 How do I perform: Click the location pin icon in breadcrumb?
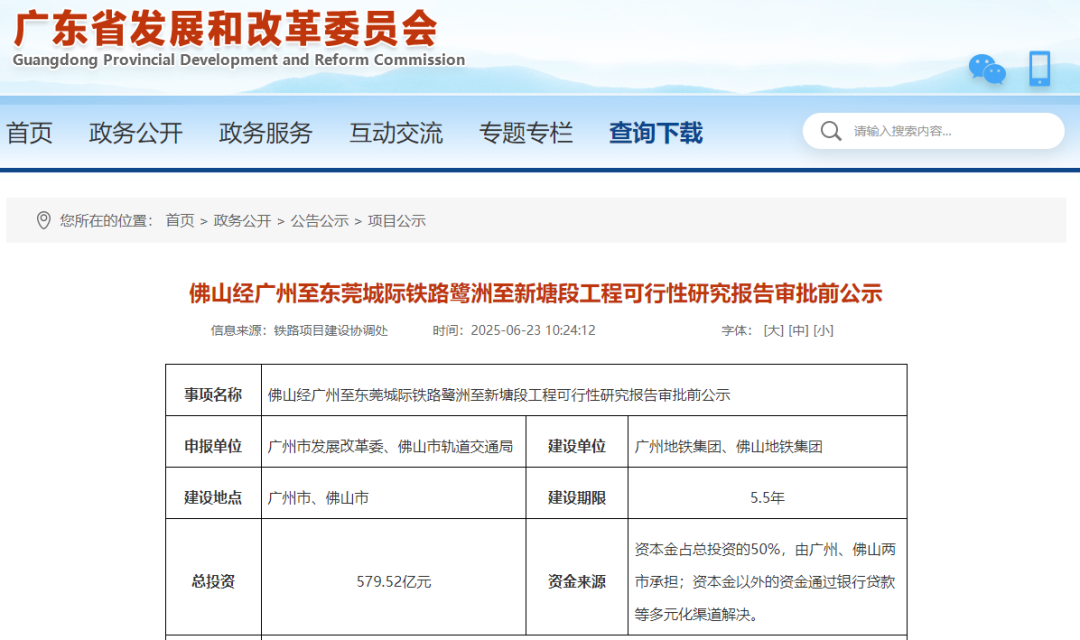coord(43,220)
